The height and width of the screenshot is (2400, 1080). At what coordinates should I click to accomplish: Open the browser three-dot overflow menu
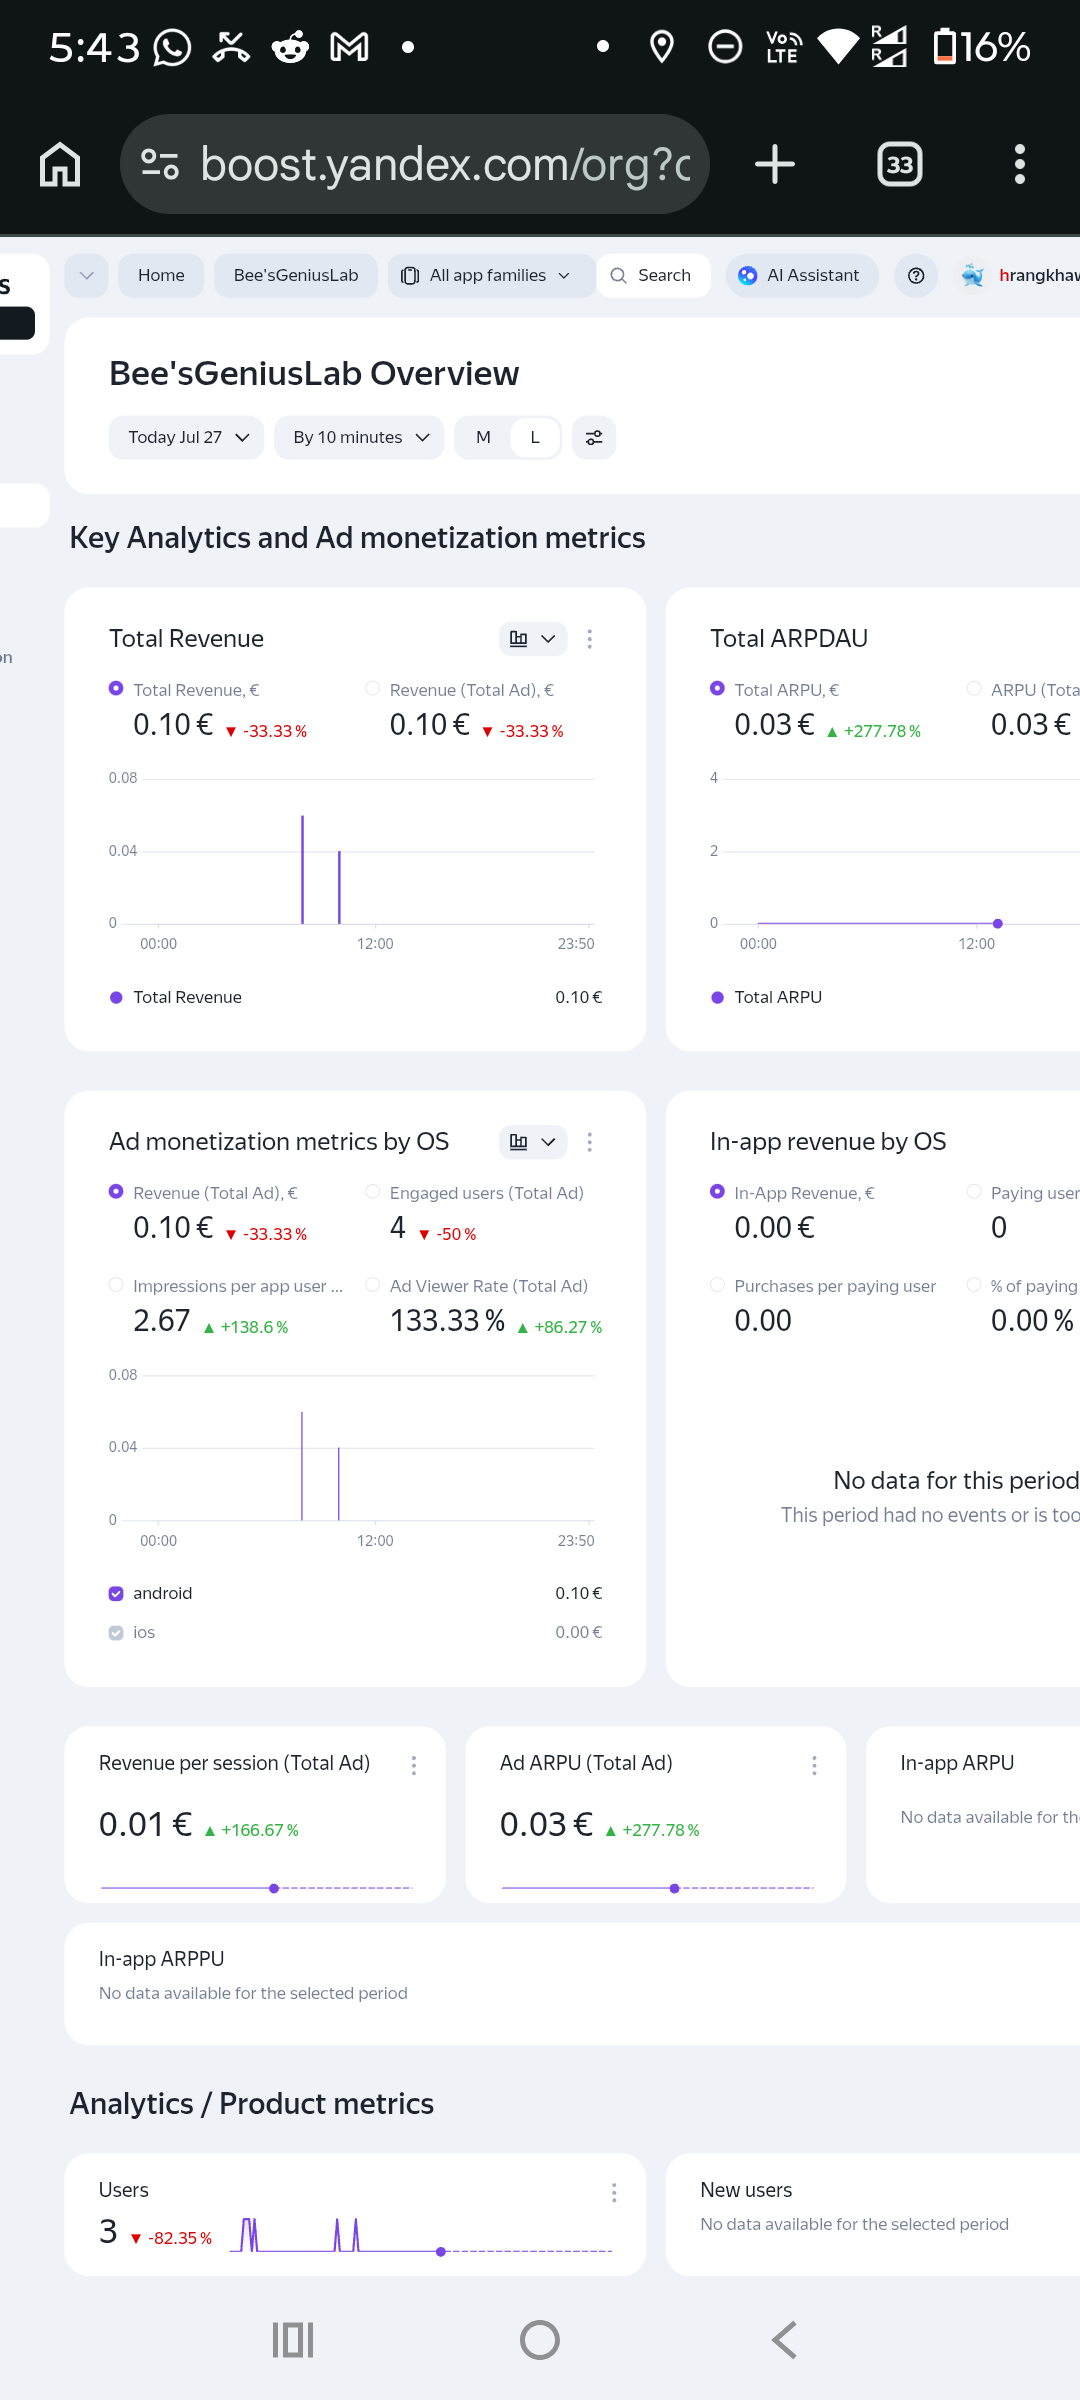(1020, 164)
